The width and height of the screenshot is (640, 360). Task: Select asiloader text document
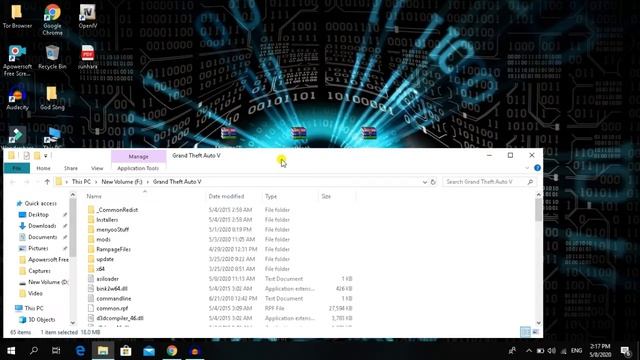click(107, 279)
